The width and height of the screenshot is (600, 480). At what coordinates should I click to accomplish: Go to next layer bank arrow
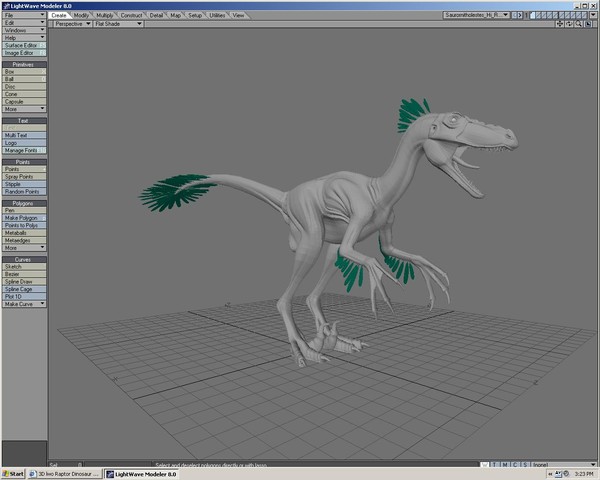[x=520, y=15]
